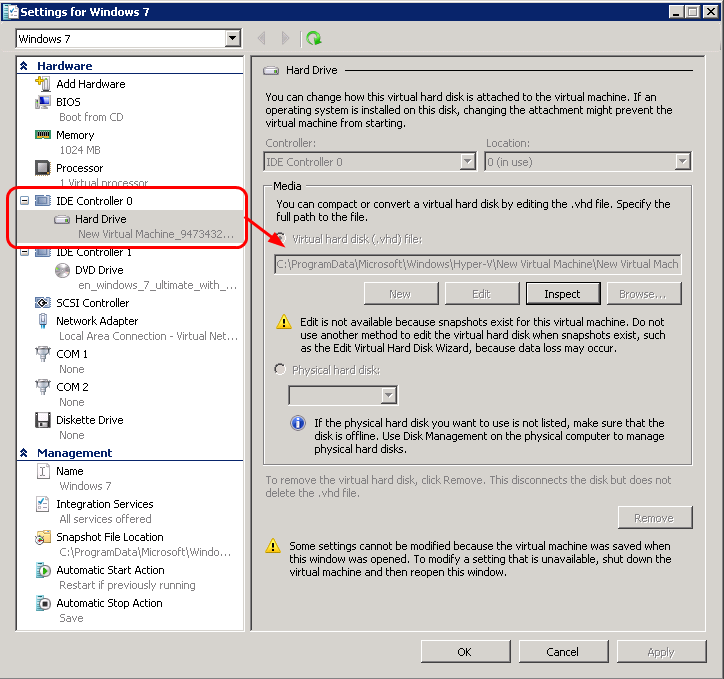Select Network Adapter in hardware tree
This screenshot has width=724, height=679.
click(x=97, y=321)
